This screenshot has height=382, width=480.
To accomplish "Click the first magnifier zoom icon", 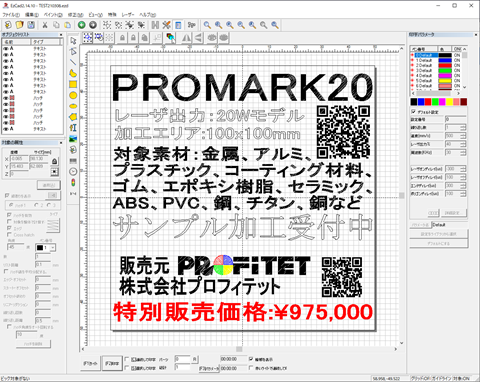I will 207,25.
